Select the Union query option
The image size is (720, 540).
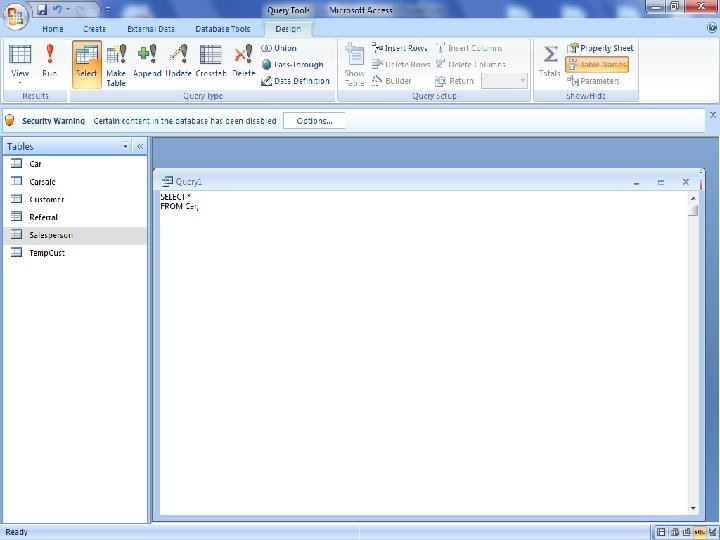(x=279, y=48)
